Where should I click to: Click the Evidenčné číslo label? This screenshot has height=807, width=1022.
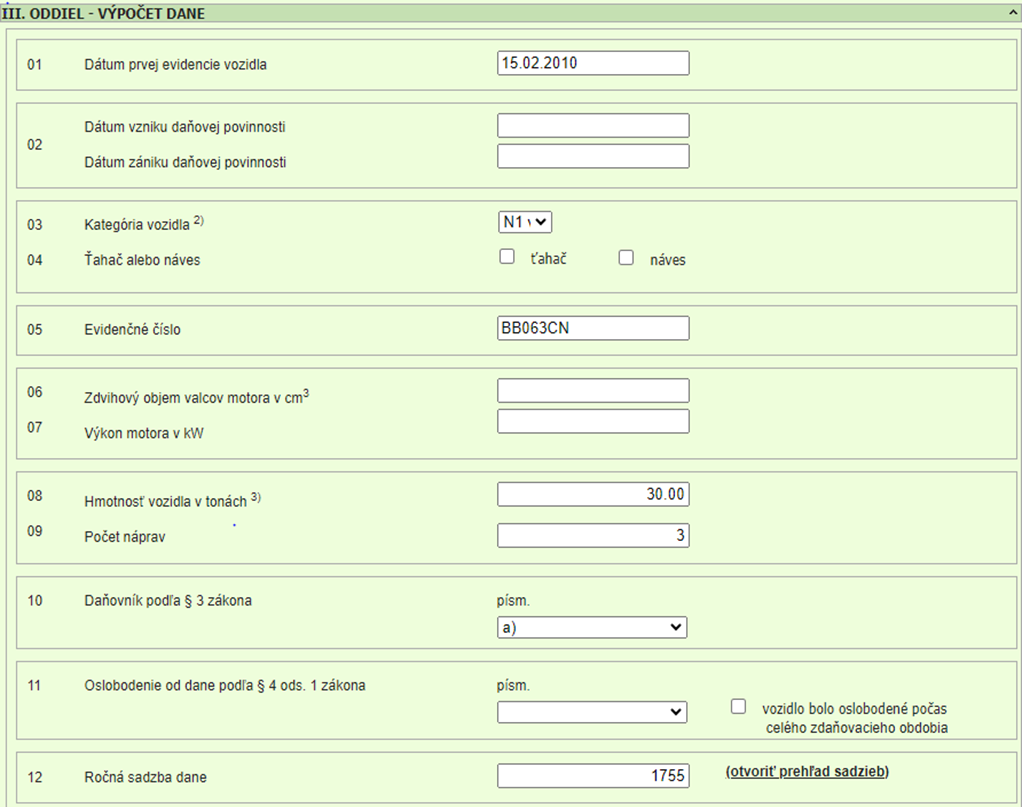point(132,329)
